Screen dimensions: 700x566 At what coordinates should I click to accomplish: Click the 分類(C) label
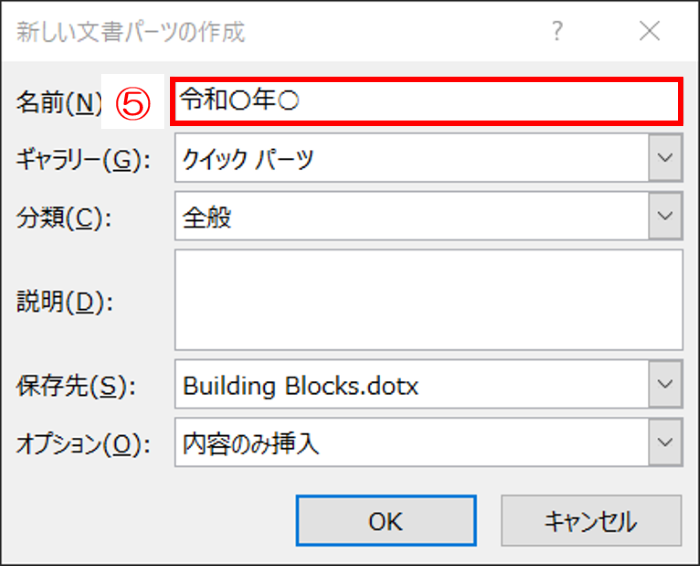[x=63, y=218]
